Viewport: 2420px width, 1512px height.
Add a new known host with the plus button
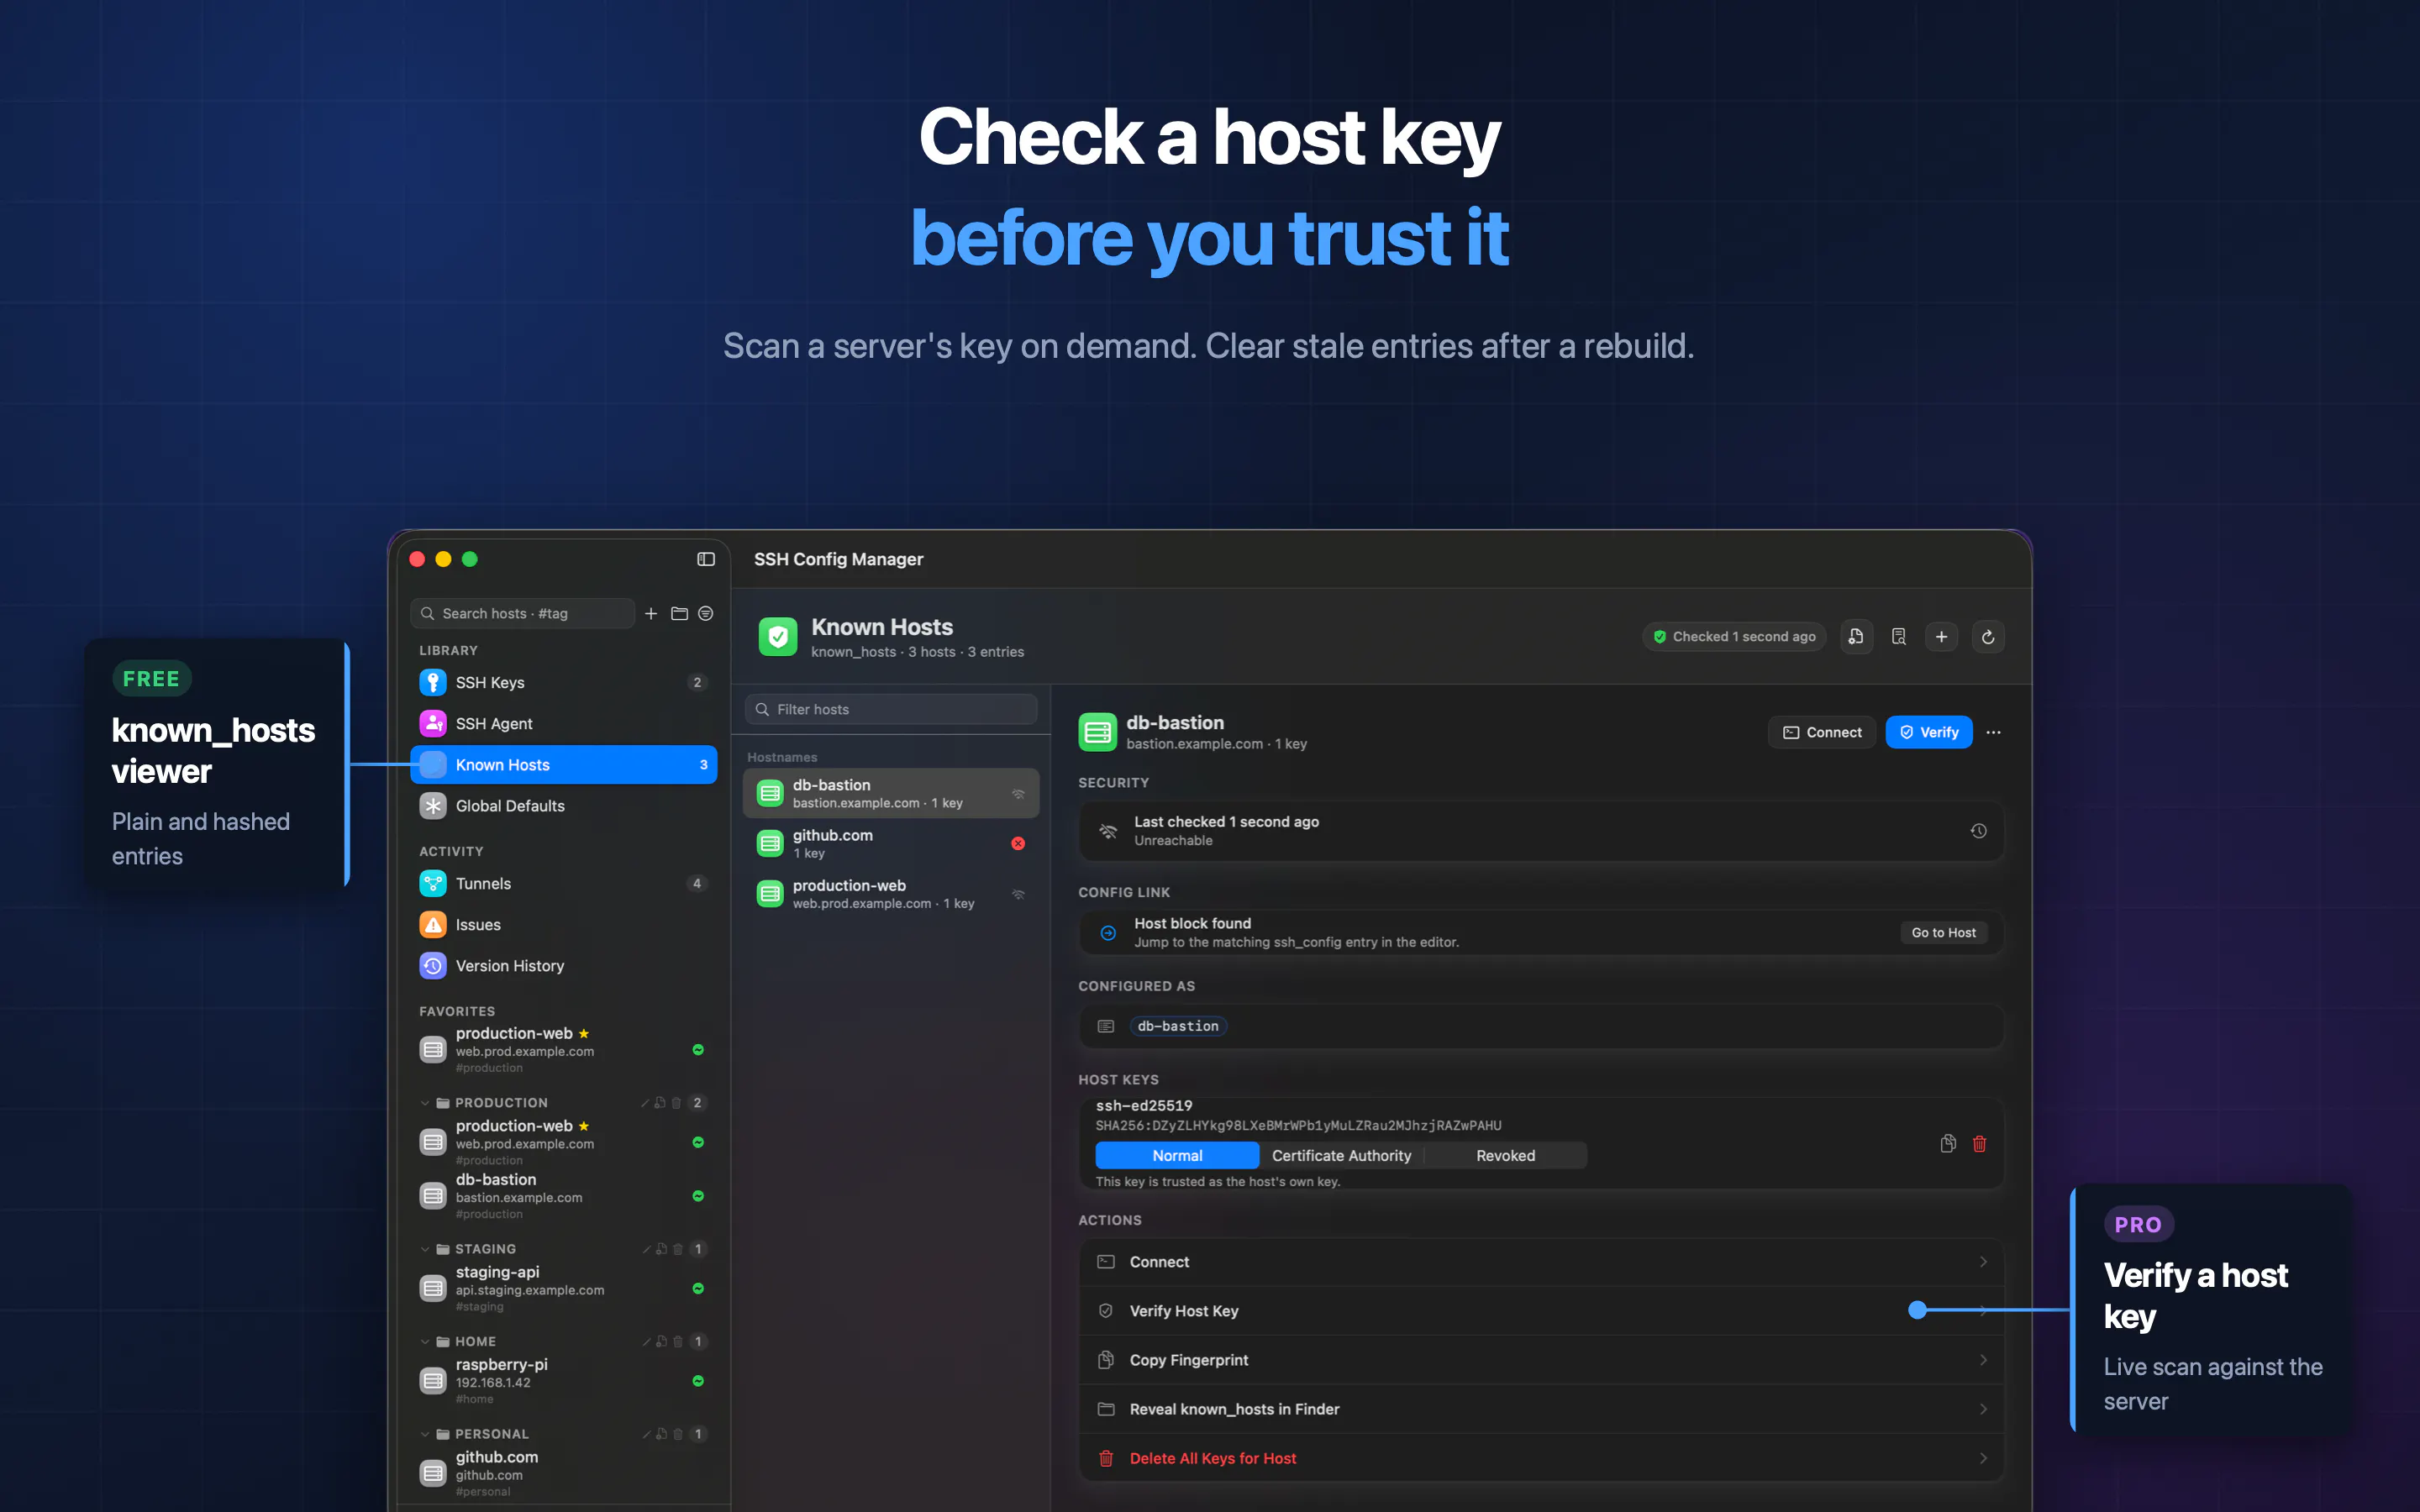pos(1941,637)
